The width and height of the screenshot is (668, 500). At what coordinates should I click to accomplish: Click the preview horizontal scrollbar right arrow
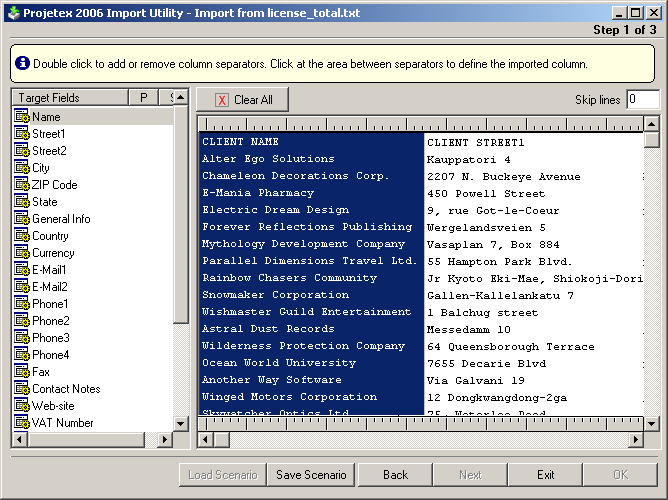[x=635, y=440]
